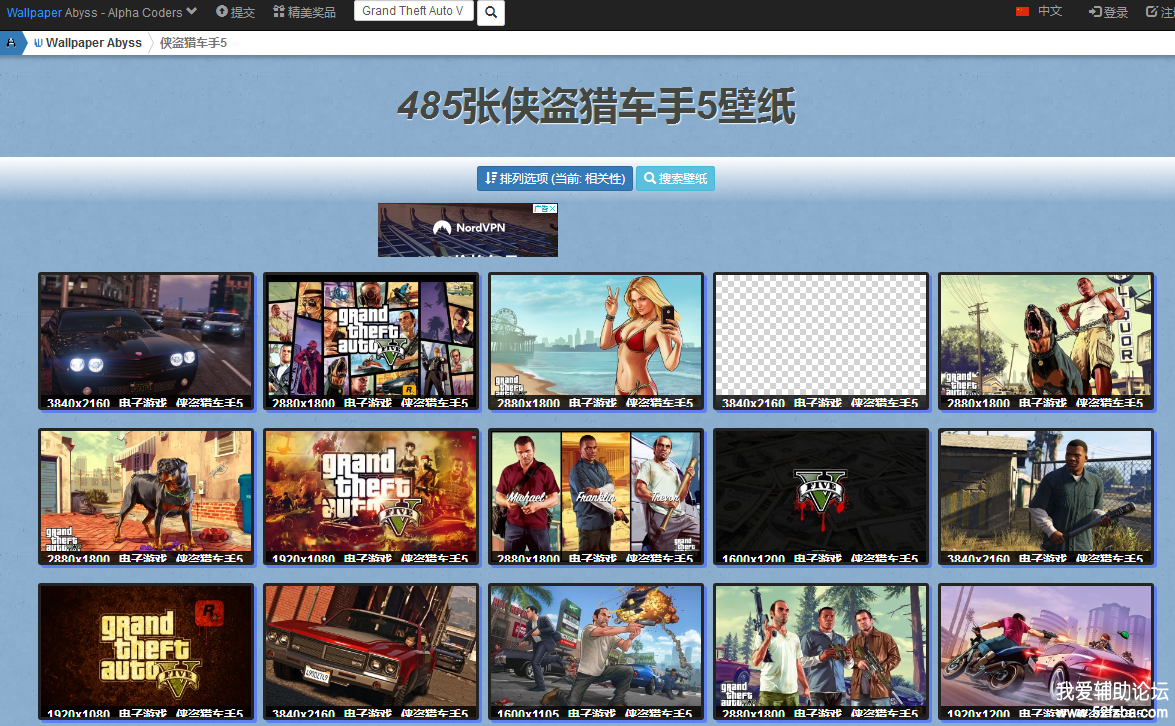Open the 精美奖品 prizes menu item

(x=304, y=12)
